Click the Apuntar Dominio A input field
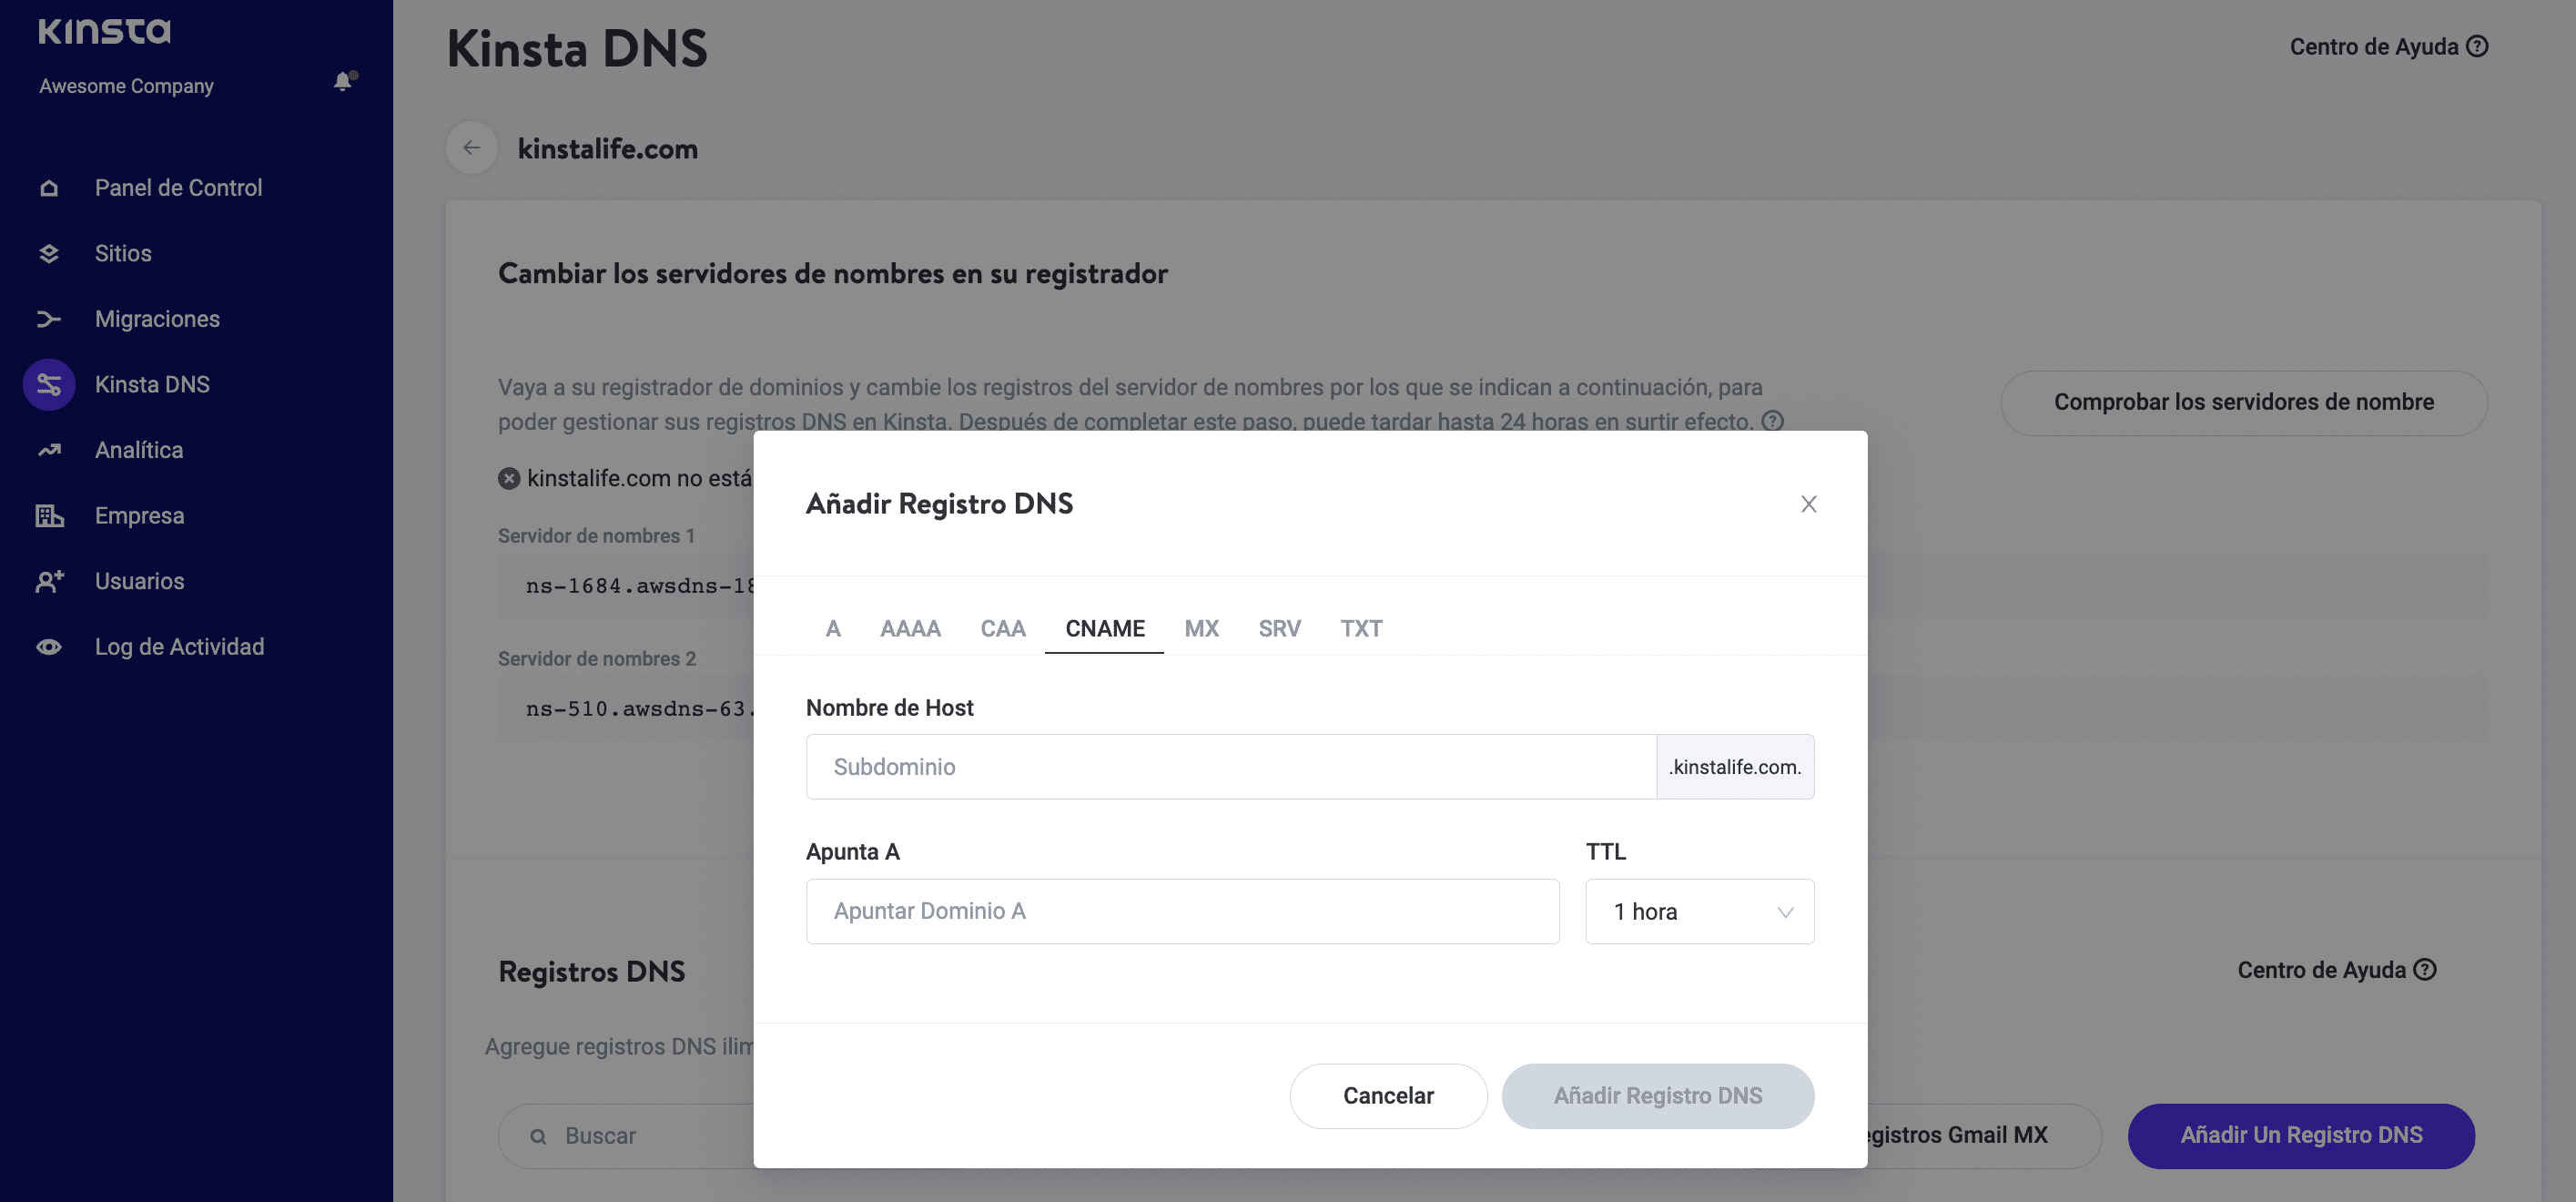2576x1202 pixels. pos(1182,911)
